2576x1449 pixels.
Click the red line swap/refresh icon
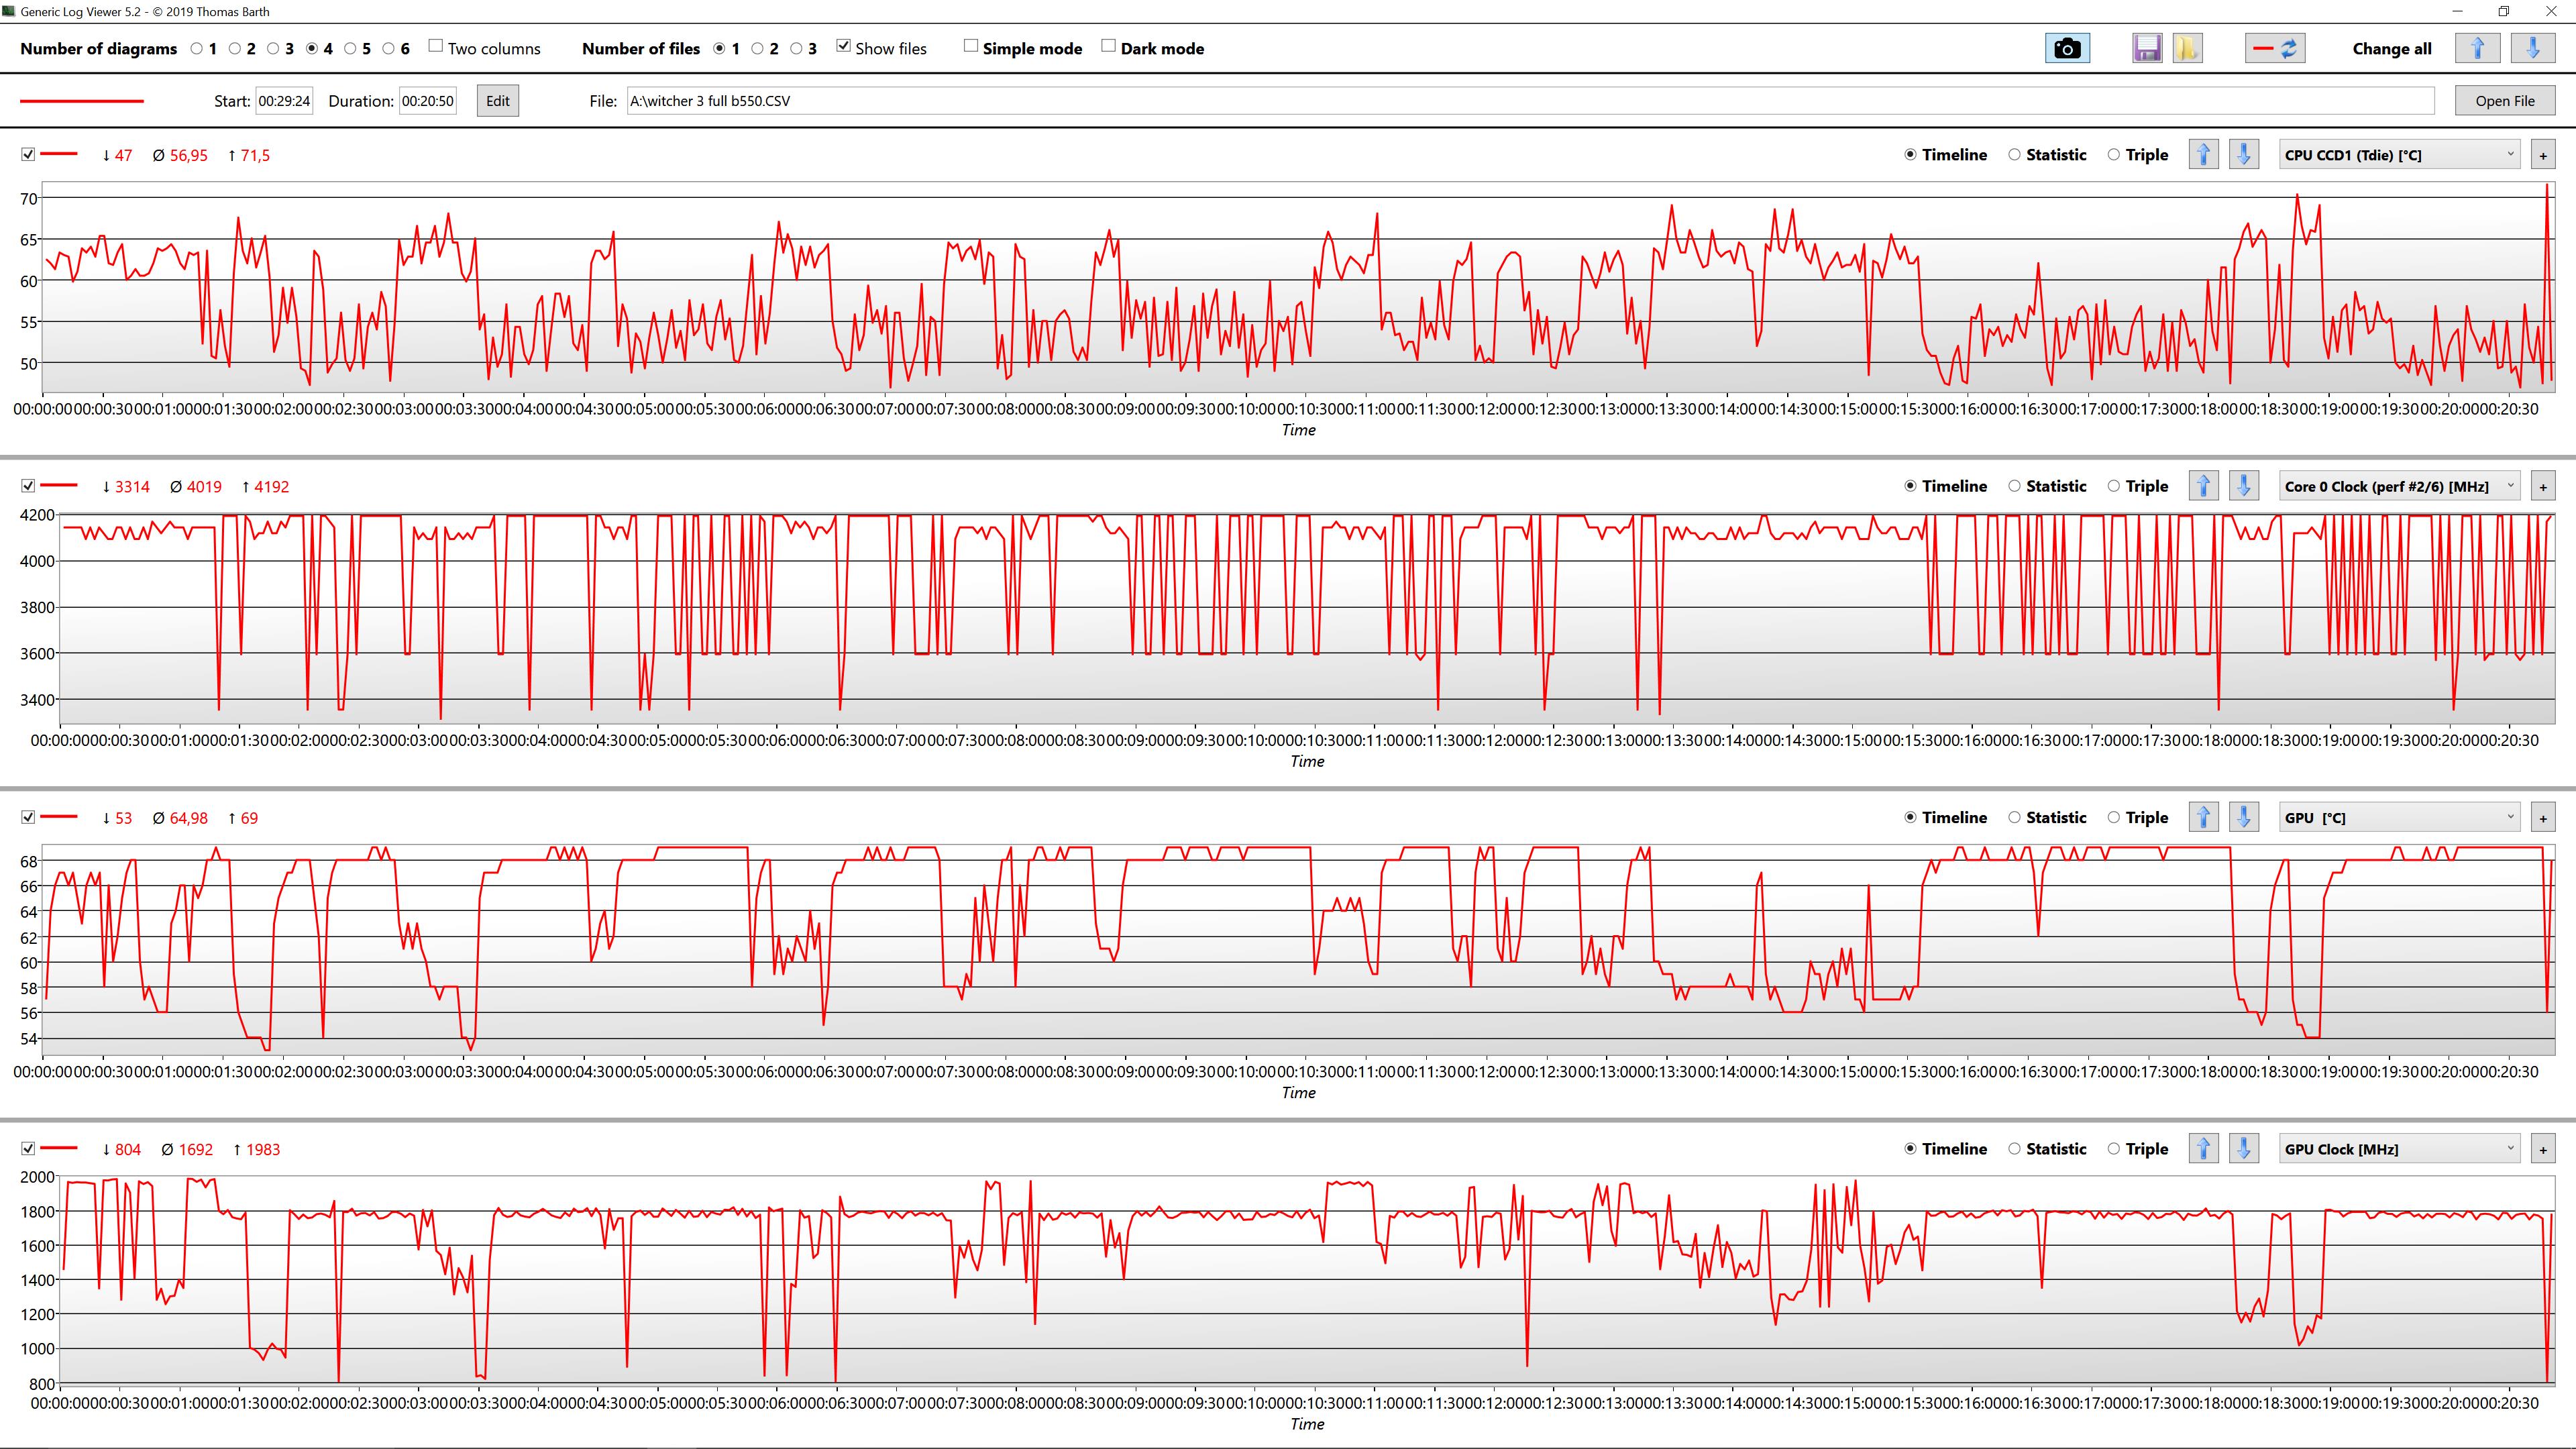click(x=2275, y=48)
